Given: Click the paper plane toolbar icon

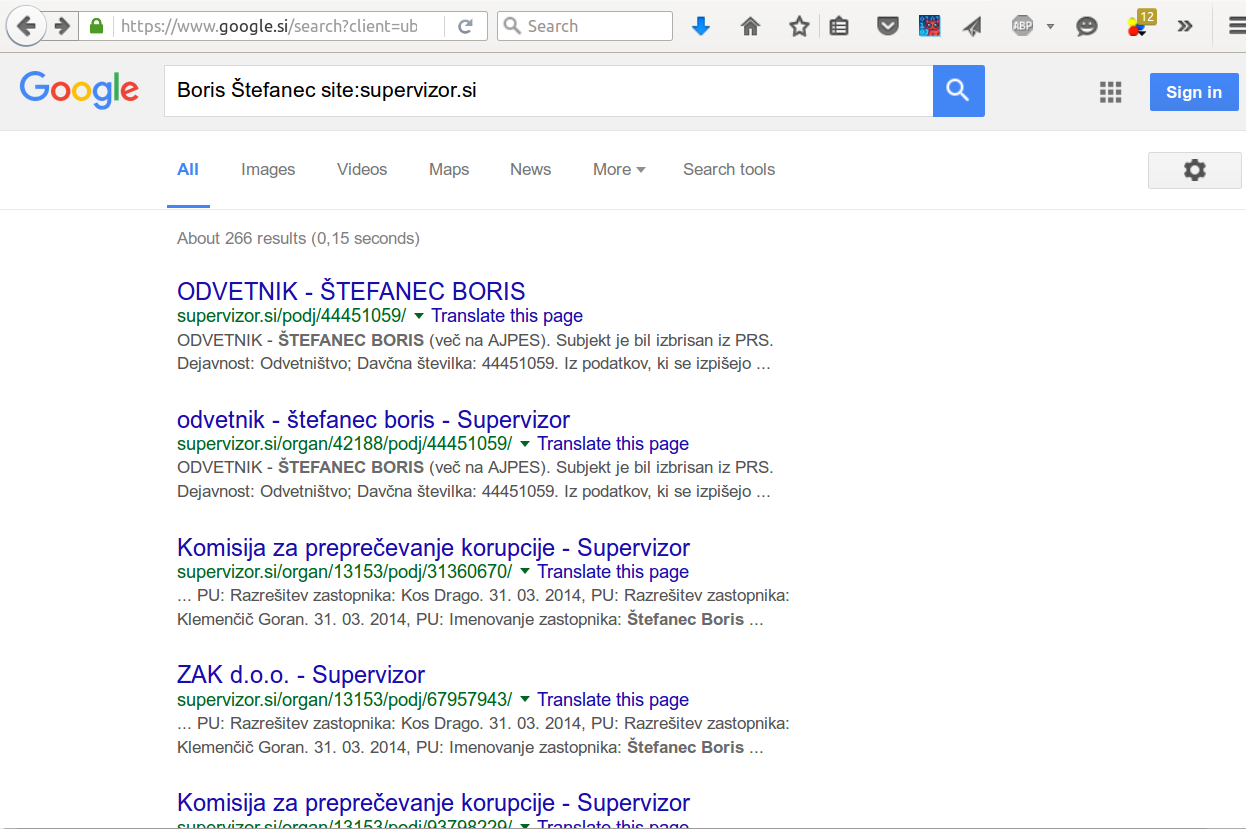Looking at the screenshot, I should tap(972, 27).
